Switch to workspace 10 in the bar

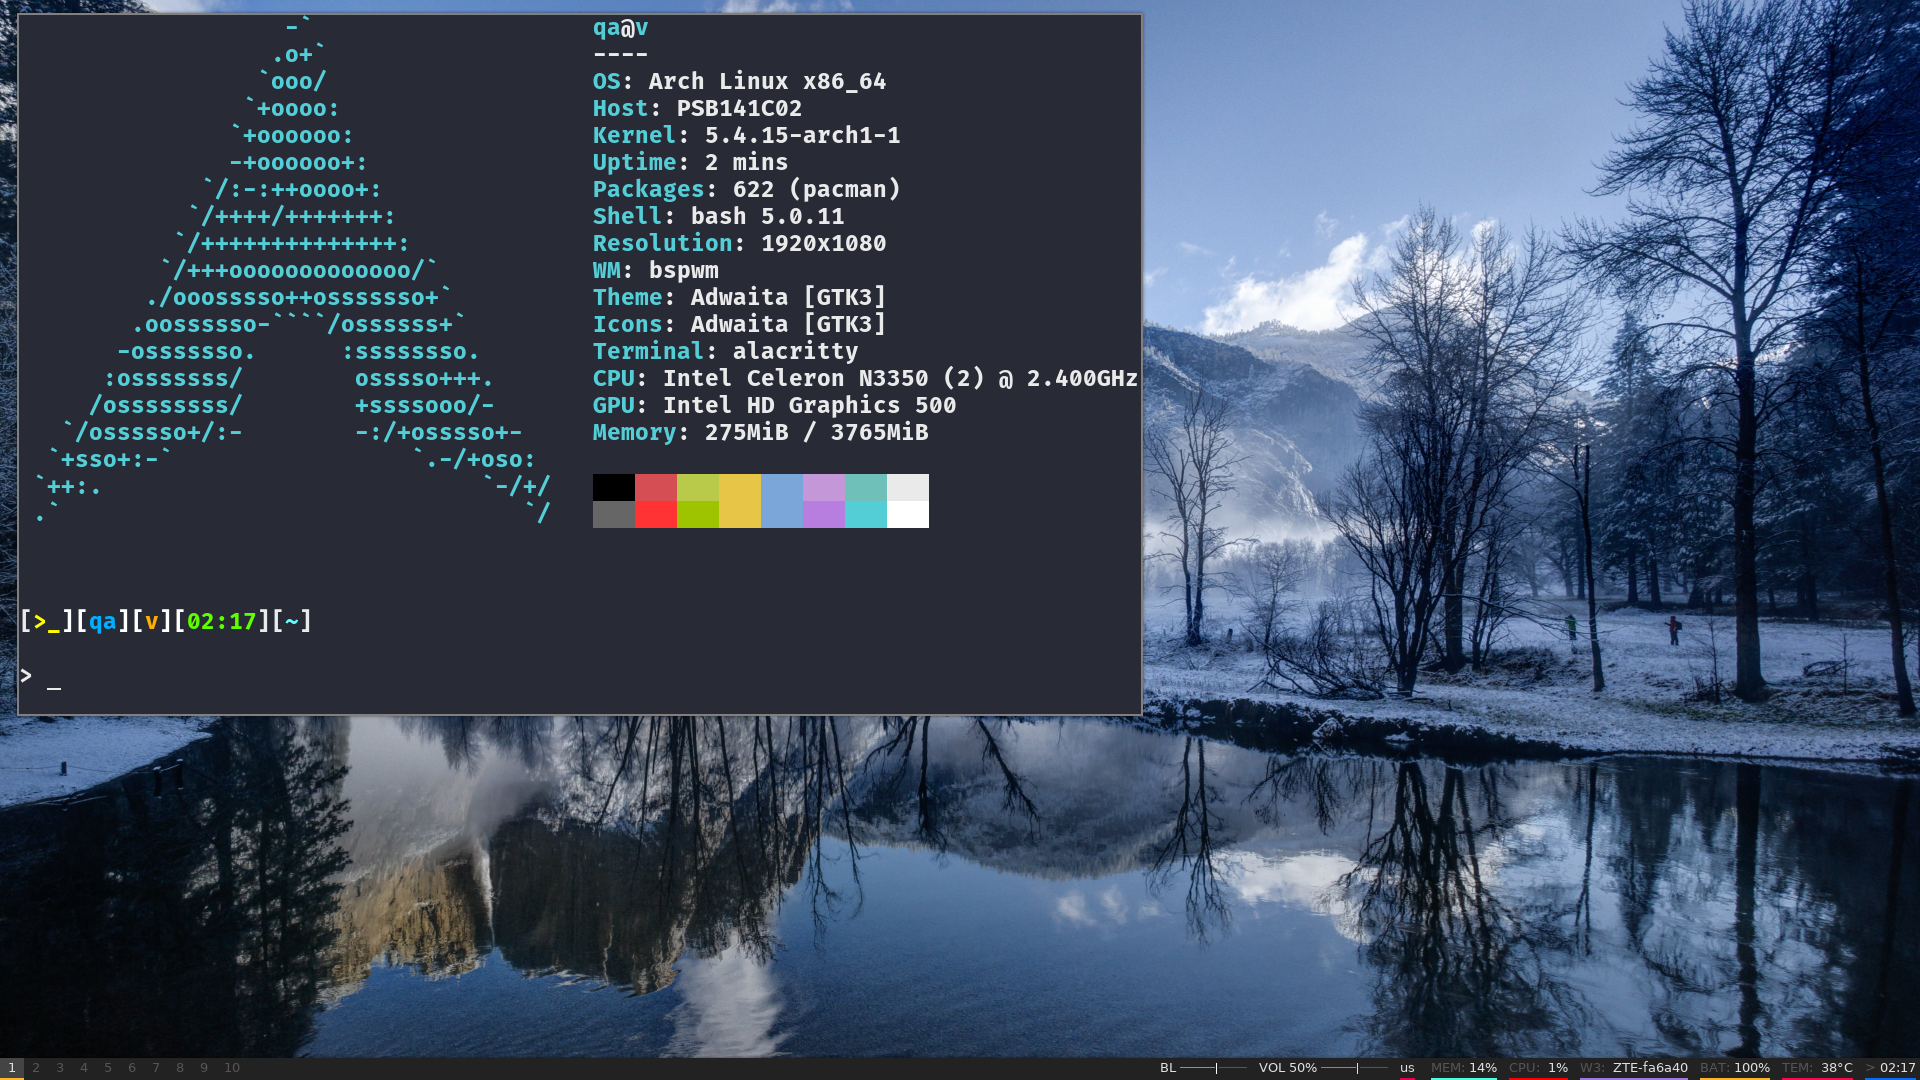(x=232, y=1068)
